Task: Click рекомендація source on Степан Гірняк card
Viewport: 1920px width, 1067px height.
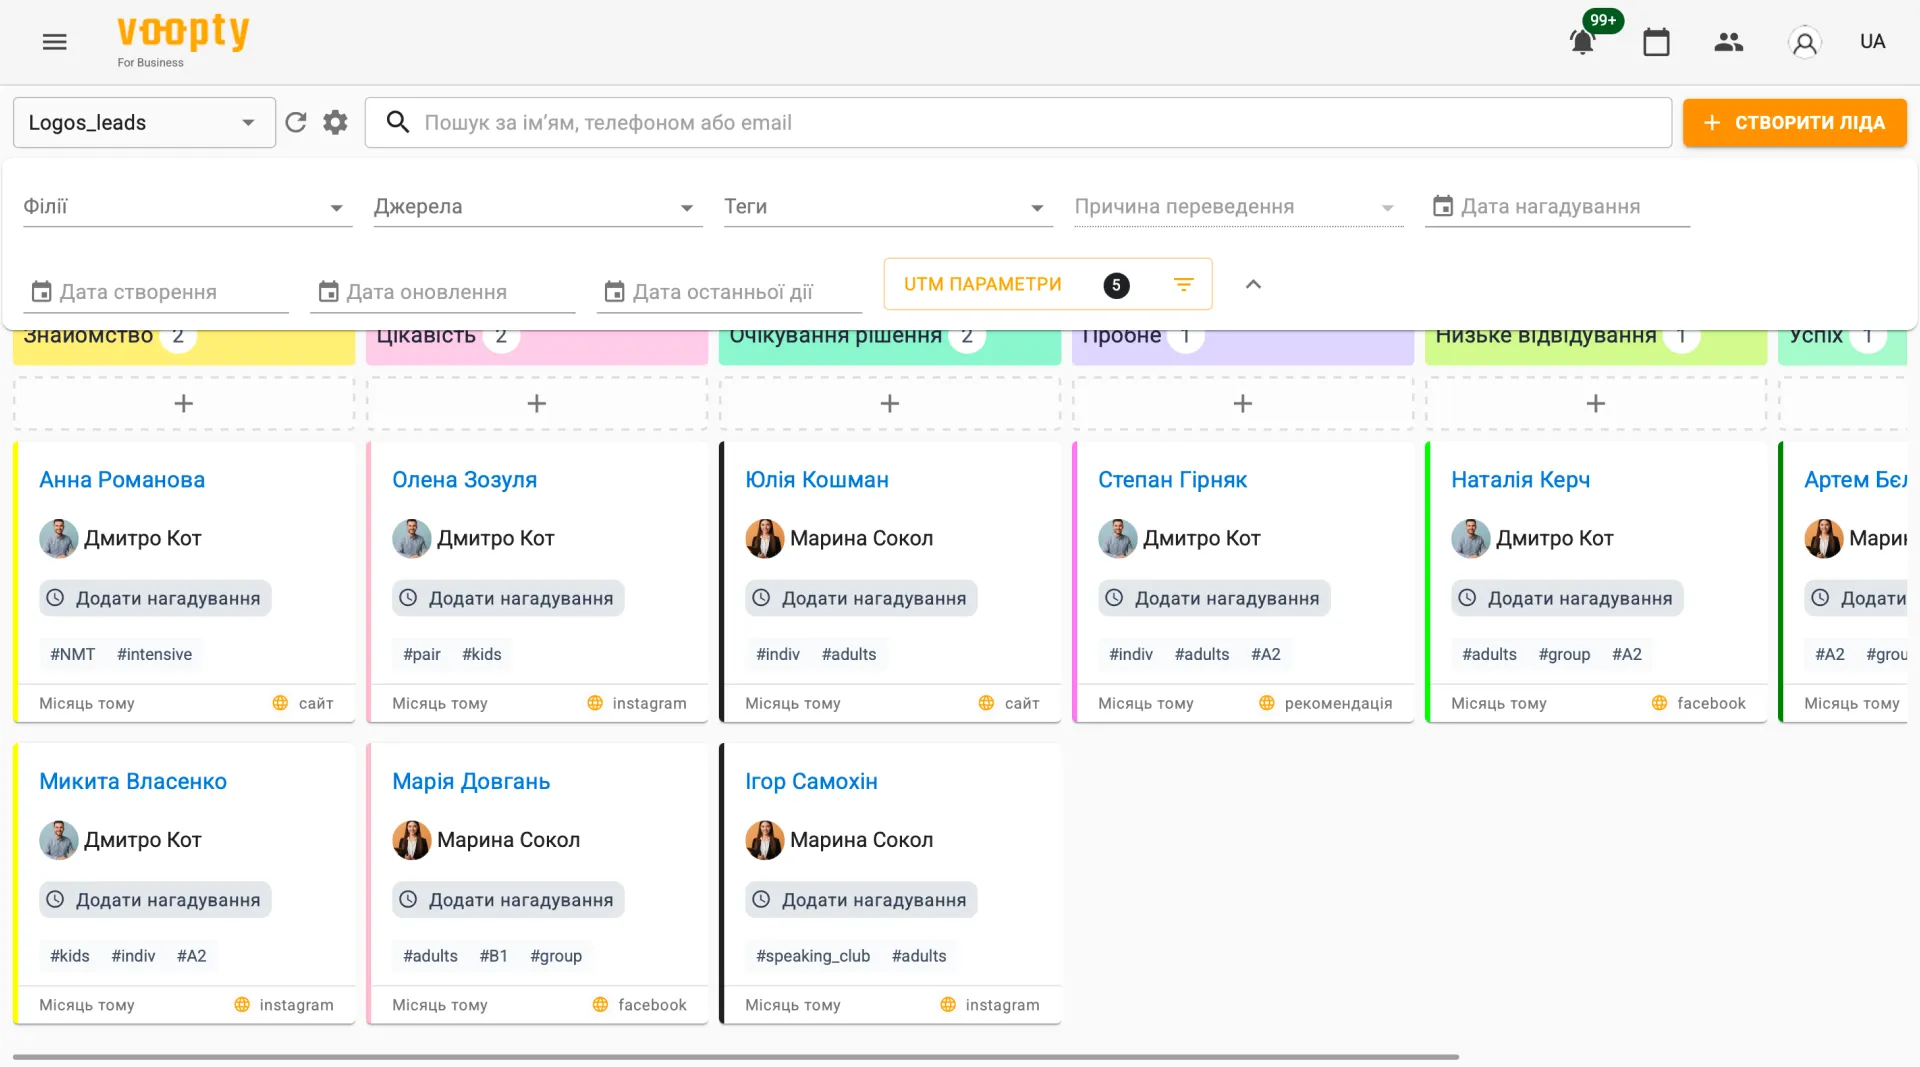Action: coord(1338,703)
